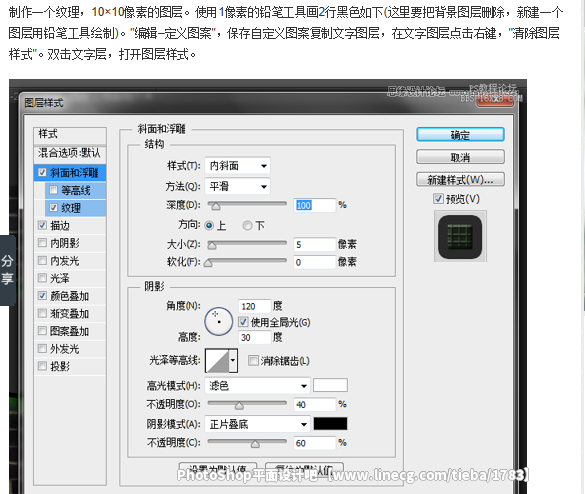Click the 角度 value field 120
Viewport: 585px width, 494px height.
click(254, 306)
